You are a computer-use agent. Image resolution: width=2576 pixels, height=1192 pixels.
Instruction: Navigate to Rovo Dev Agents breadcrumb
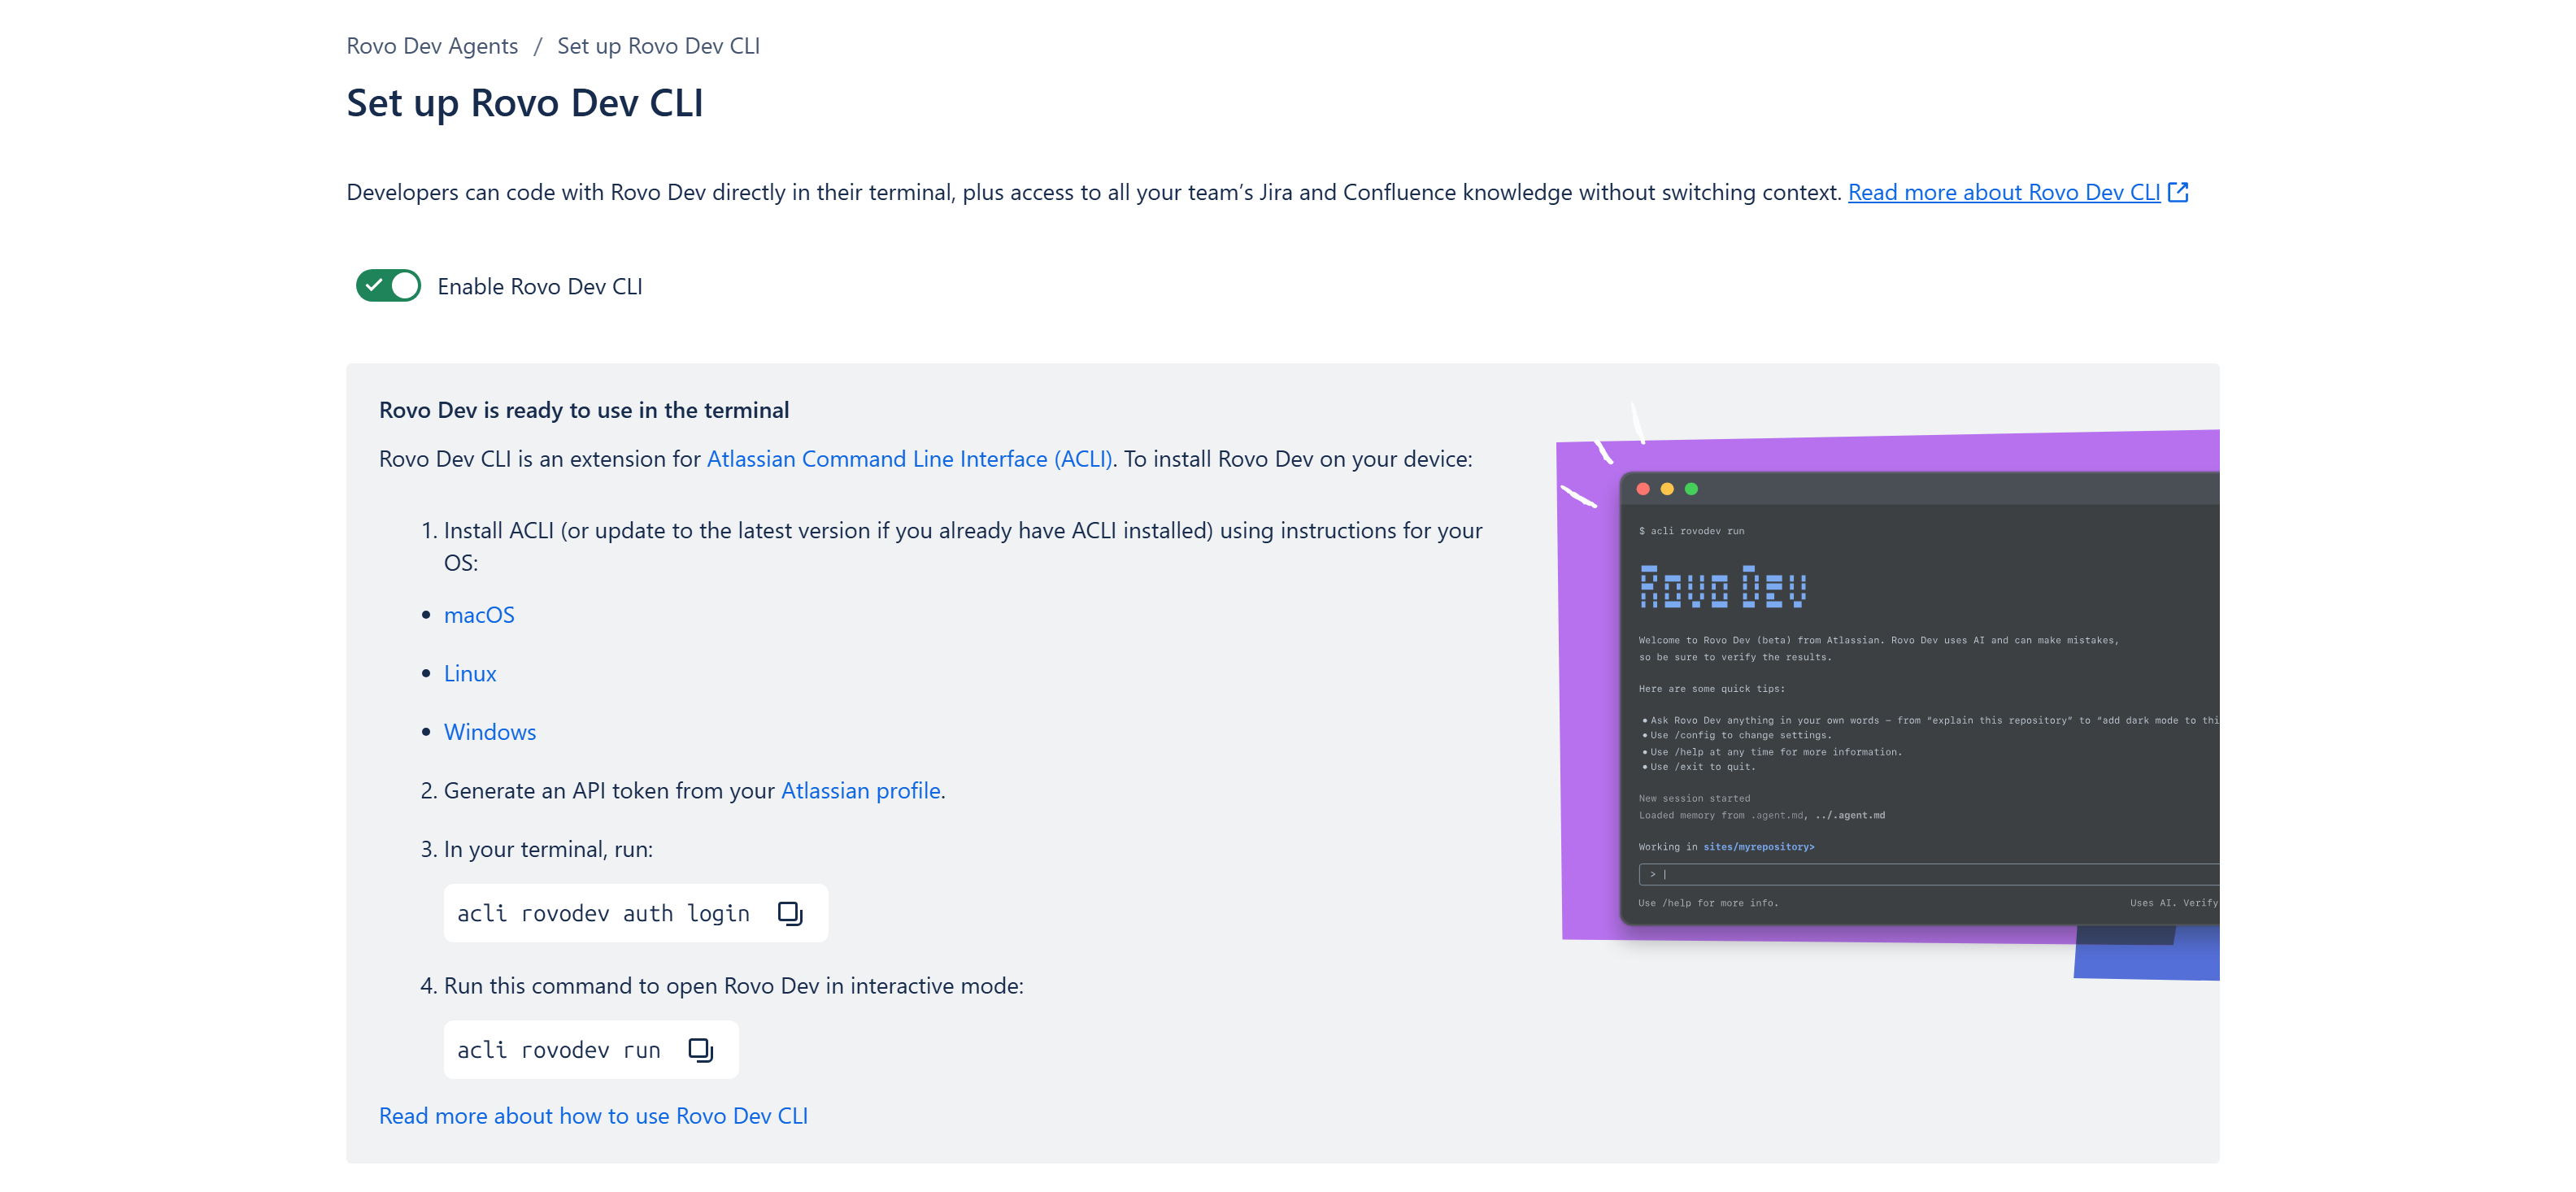tap(432, 45)
